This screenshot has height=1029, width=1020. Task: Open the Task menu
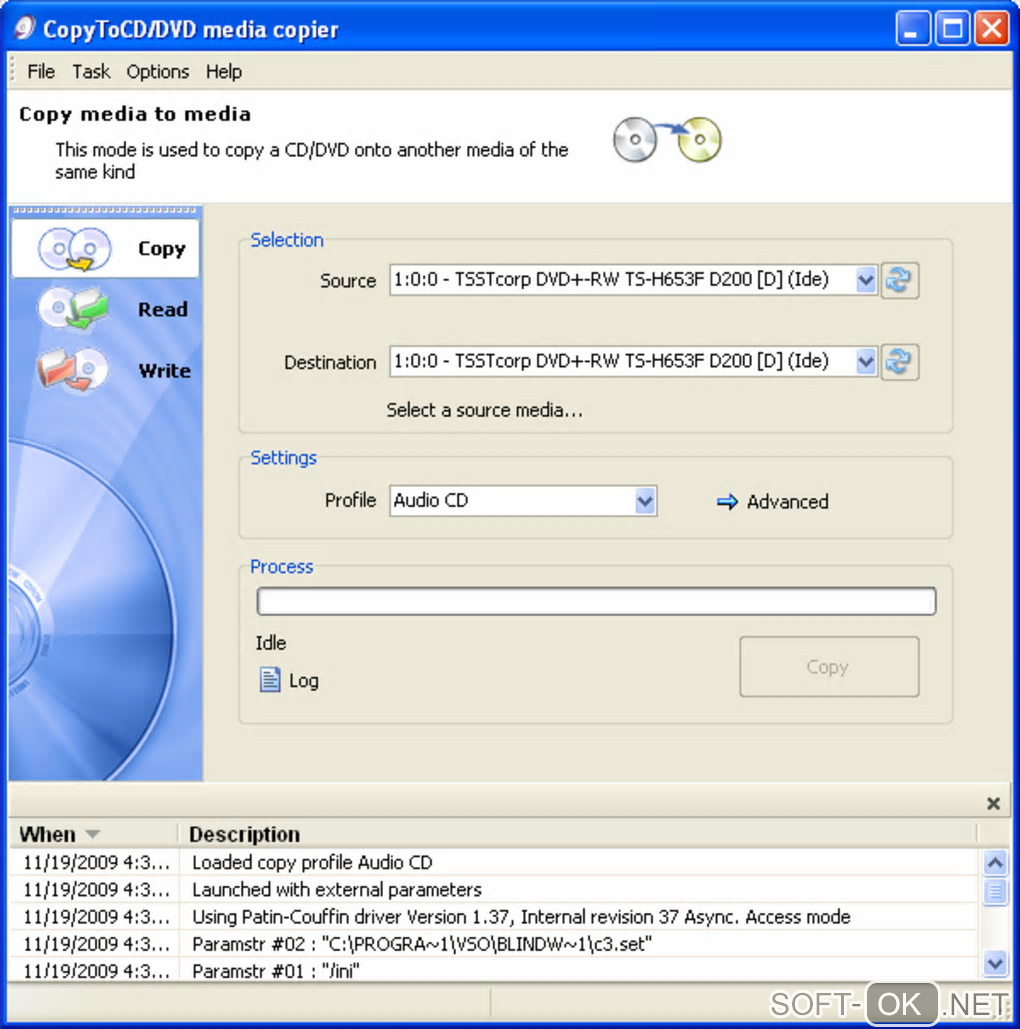tap(91, 72)
